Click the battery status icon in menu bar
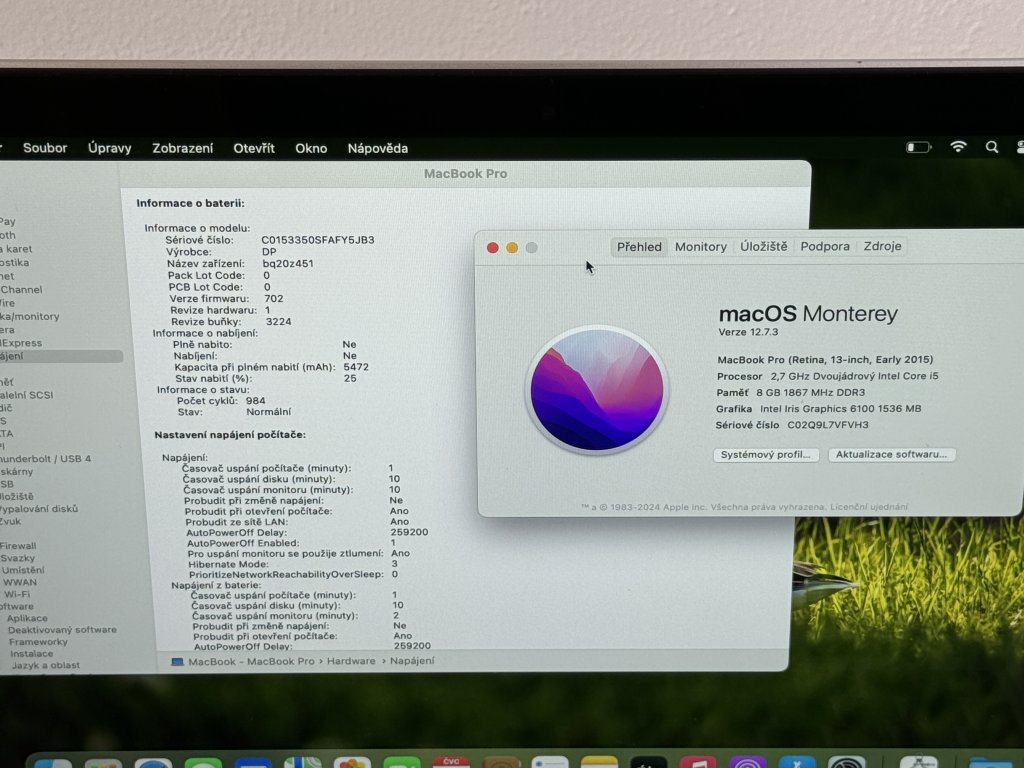 (x=918, y=147)
